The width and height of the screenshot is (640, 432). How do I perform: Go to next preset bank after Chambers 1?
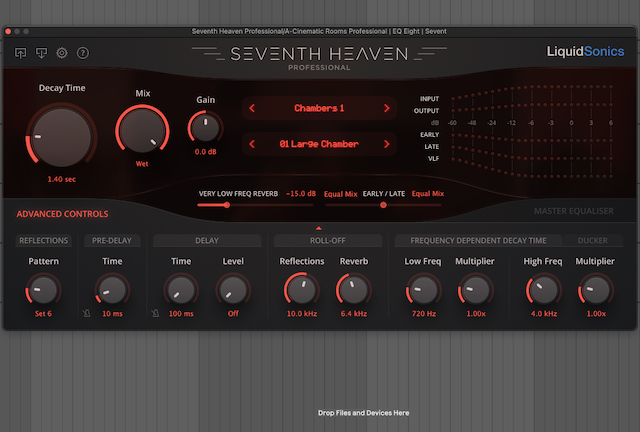387,108
